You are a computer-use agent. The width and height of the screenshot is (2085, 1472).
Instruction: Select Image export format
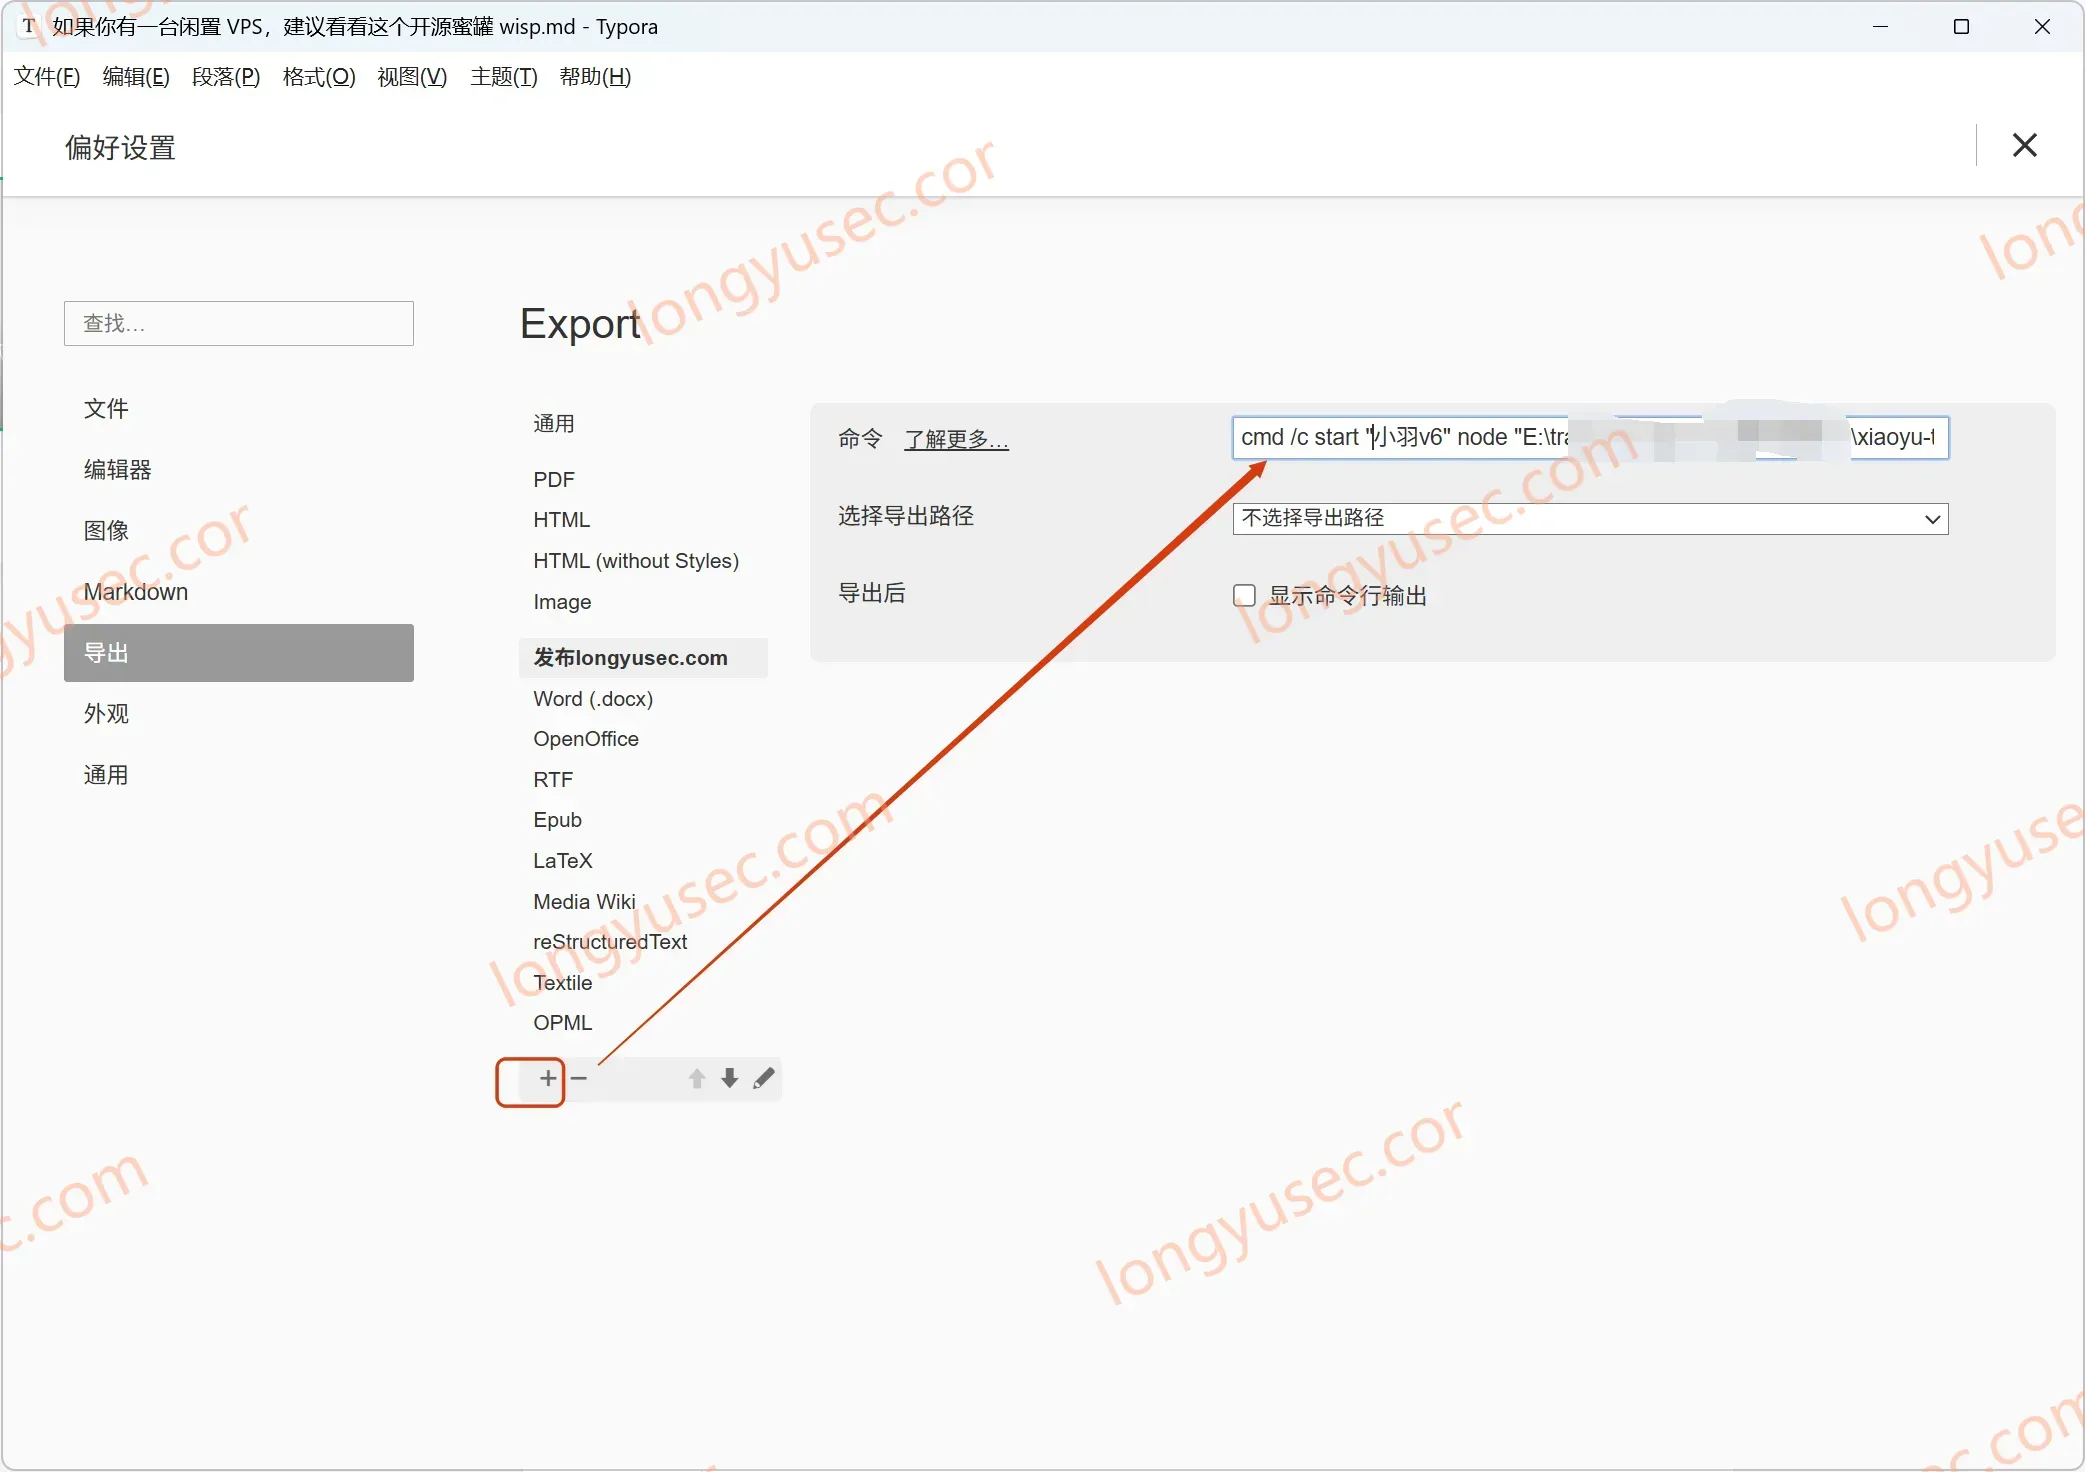(562, 602)
